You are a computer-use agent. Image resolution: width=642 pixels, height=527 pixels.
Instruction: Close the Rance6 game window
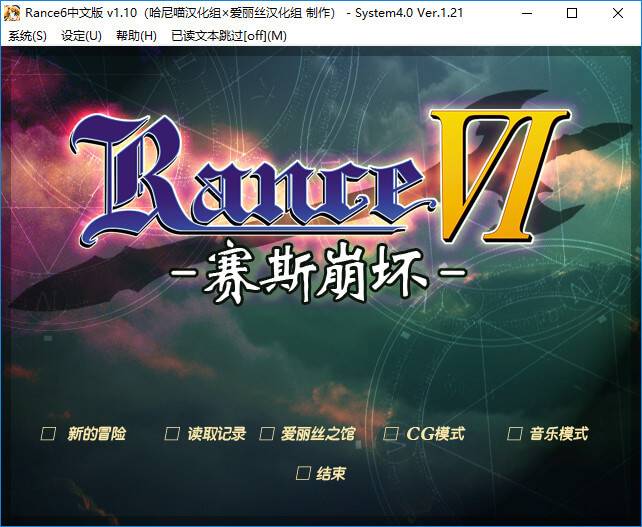click(x=618, y=13)
